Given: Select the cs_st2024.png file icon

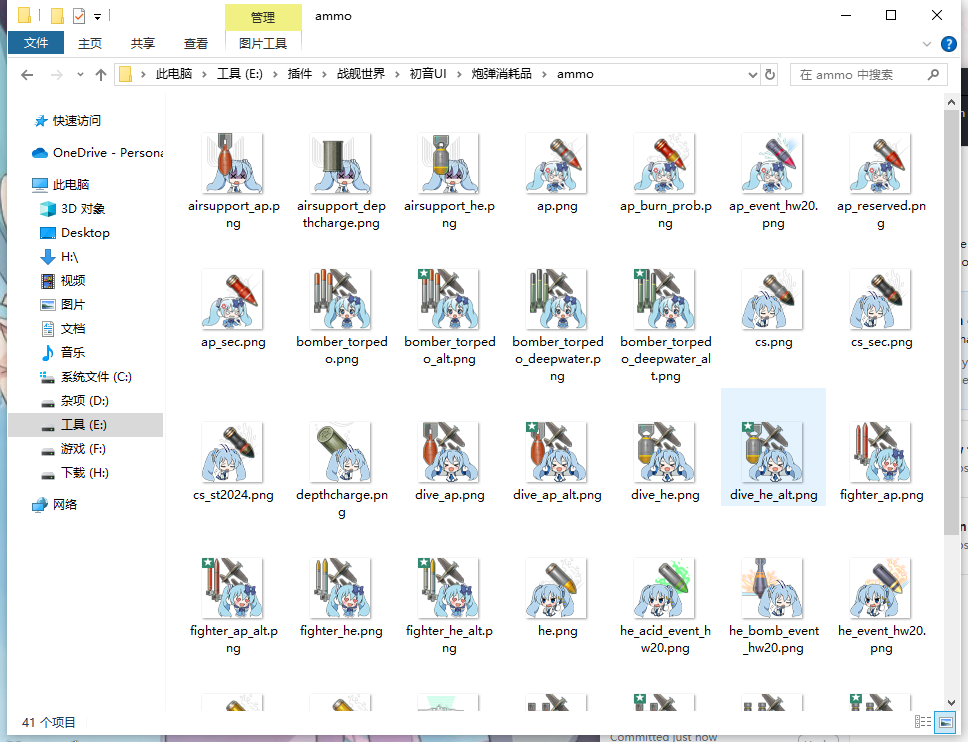Looking at the screenshot, I should pyautogui.click(x=233, y=452).
